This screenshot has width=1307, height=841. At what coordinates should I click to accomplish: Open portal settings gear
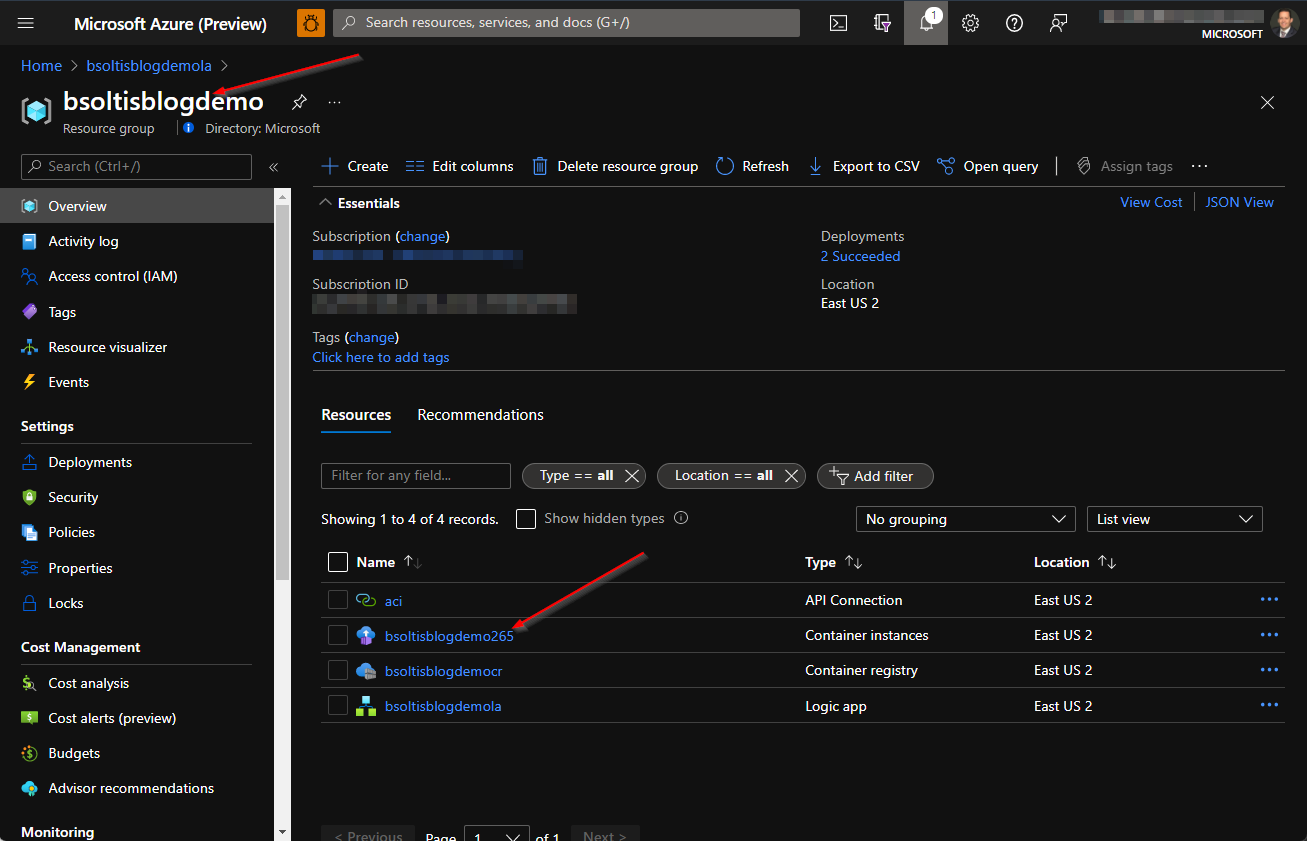point(969,23)
